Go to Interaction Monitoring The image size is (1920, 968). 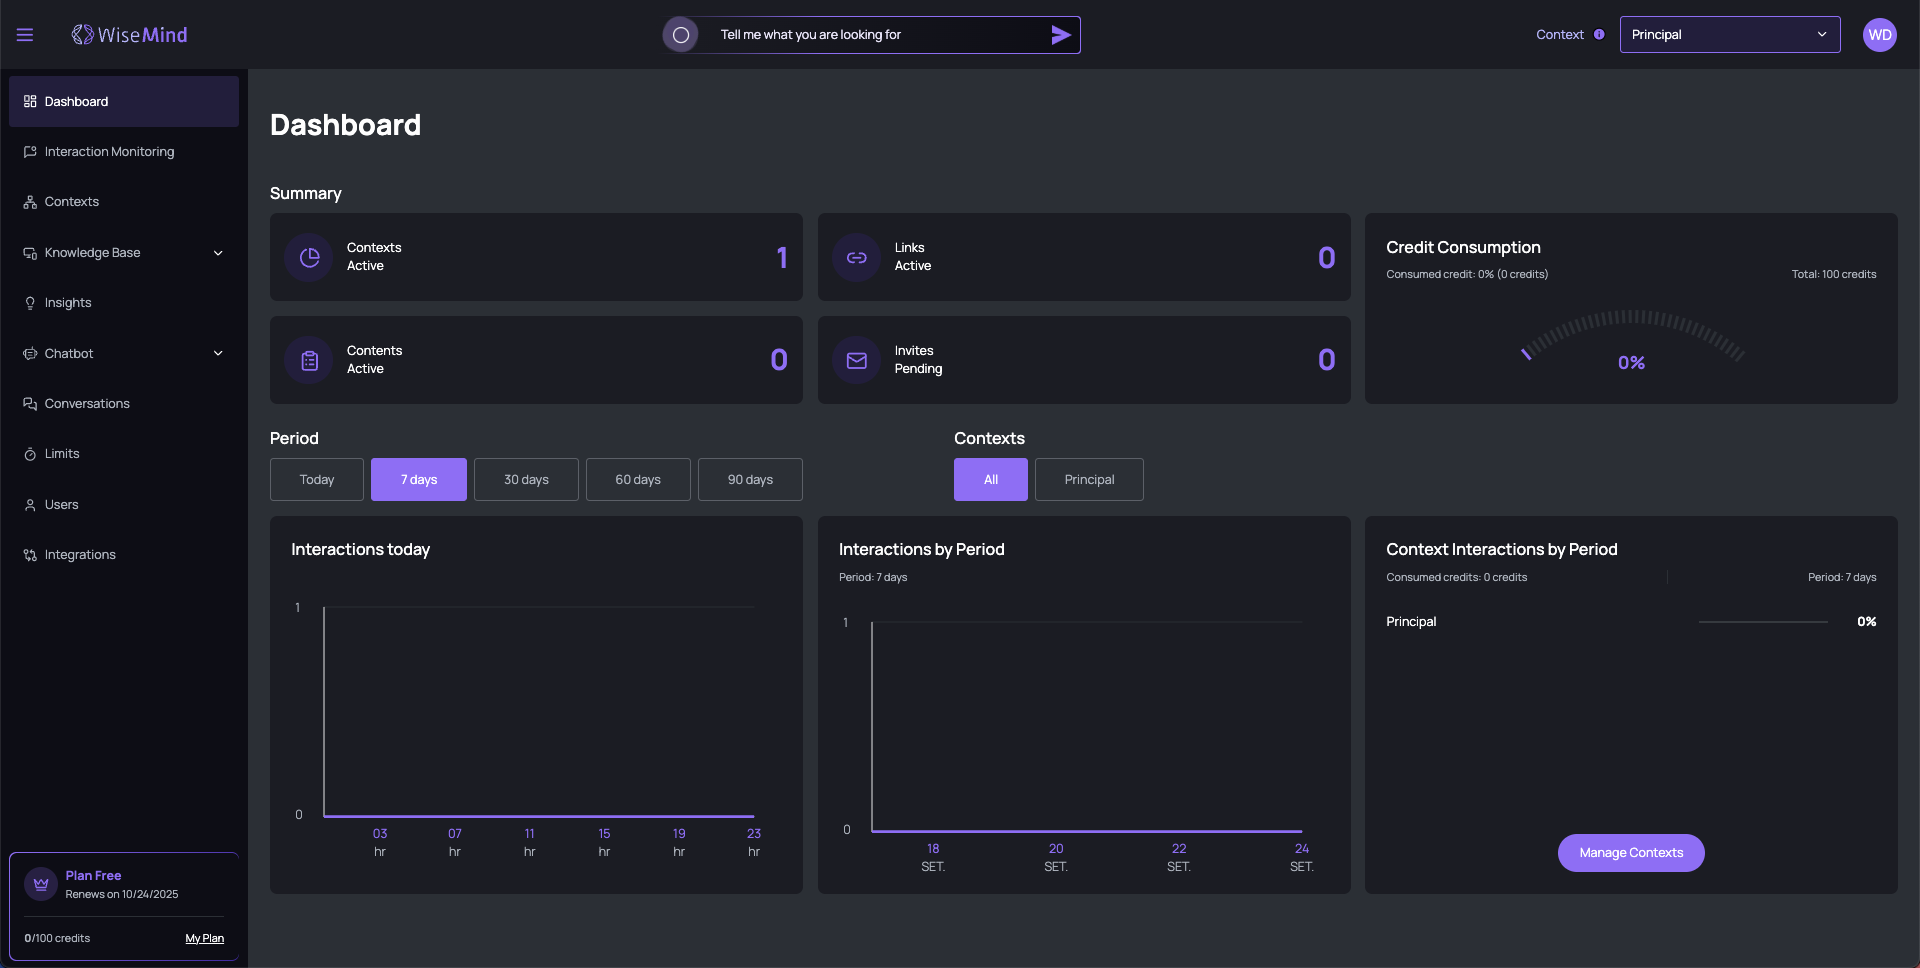(x=109, y=152)
